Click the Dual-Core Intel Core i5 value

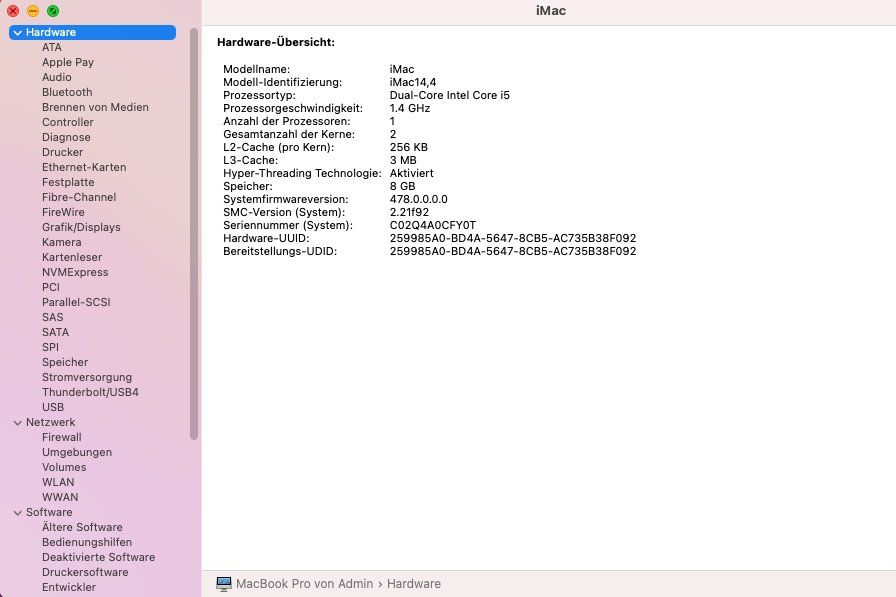tap(449, 95)
